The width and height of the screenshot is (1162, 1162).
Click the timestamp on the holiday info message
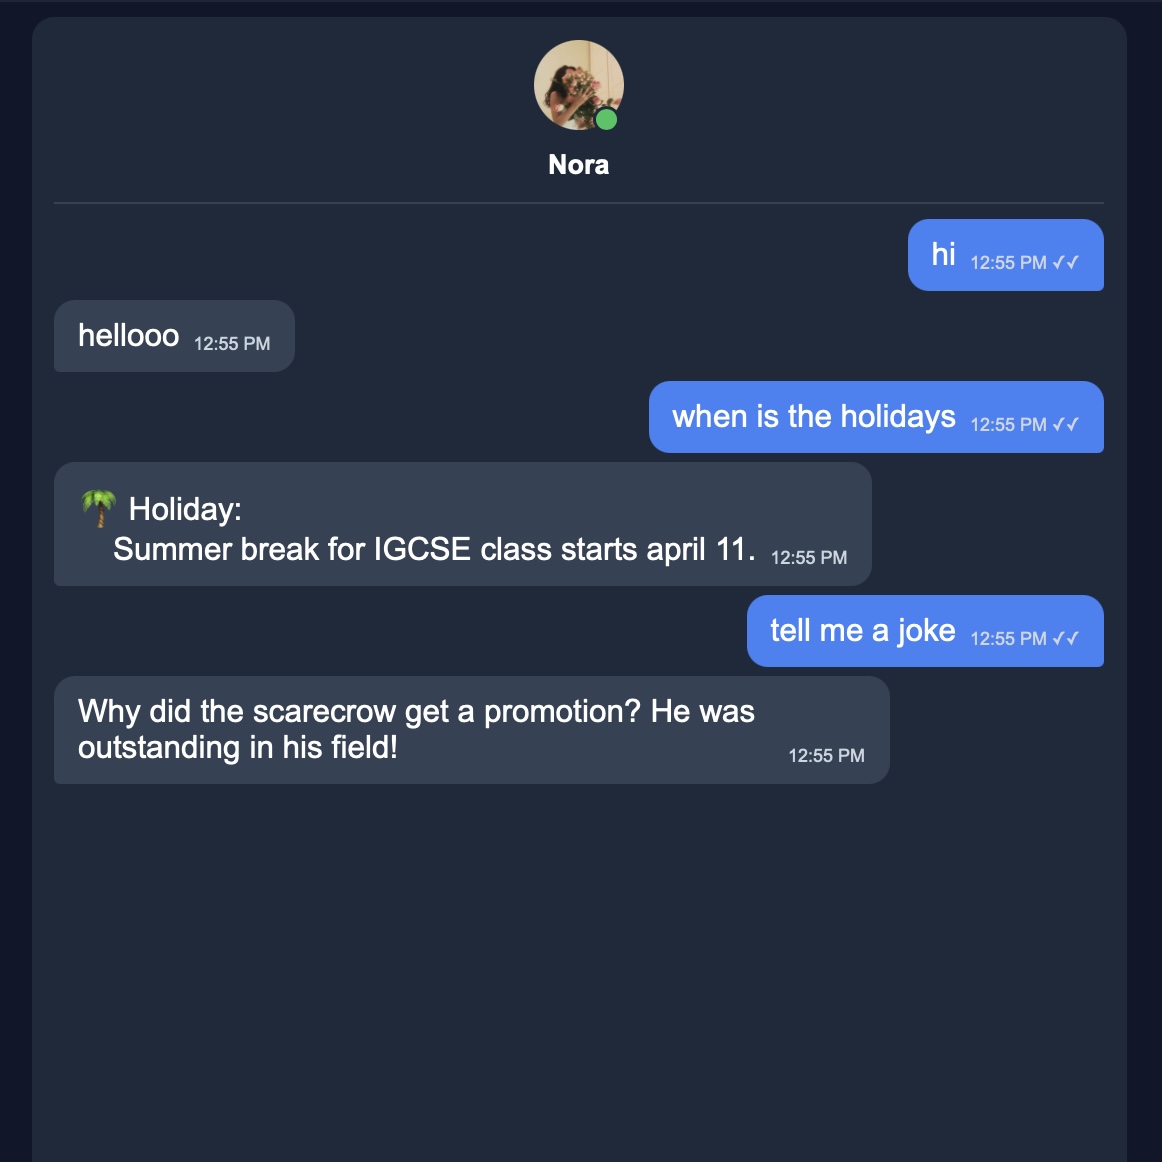tap(808, 557)
